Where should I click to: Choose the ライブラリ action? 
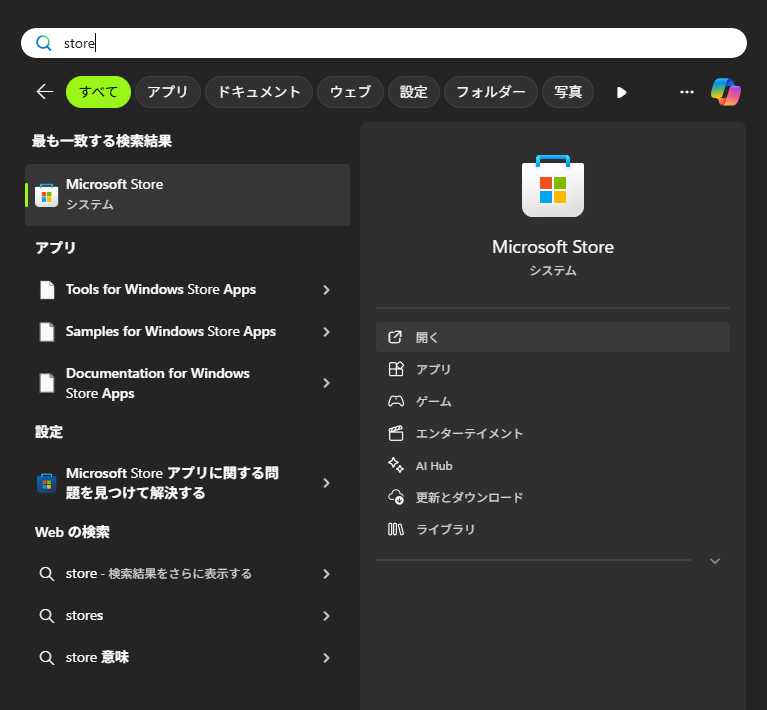click(x=553, y=529)
